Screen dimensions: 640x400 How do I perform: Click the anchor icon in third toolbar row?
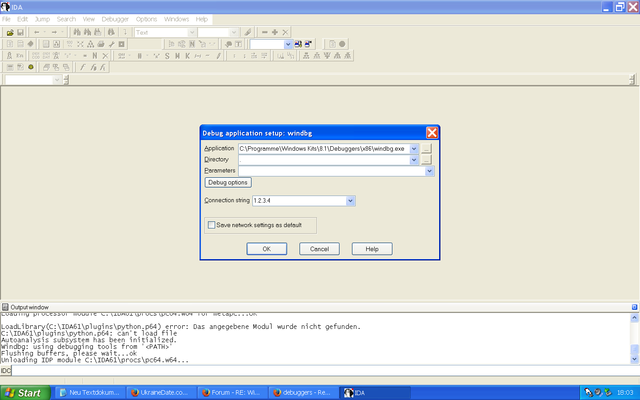click(x=9, y=56)
